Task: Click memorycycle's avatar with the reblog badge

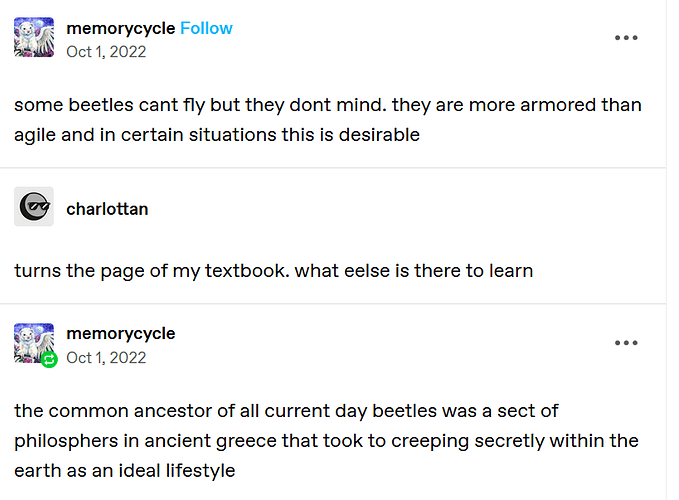Action: 34,343
